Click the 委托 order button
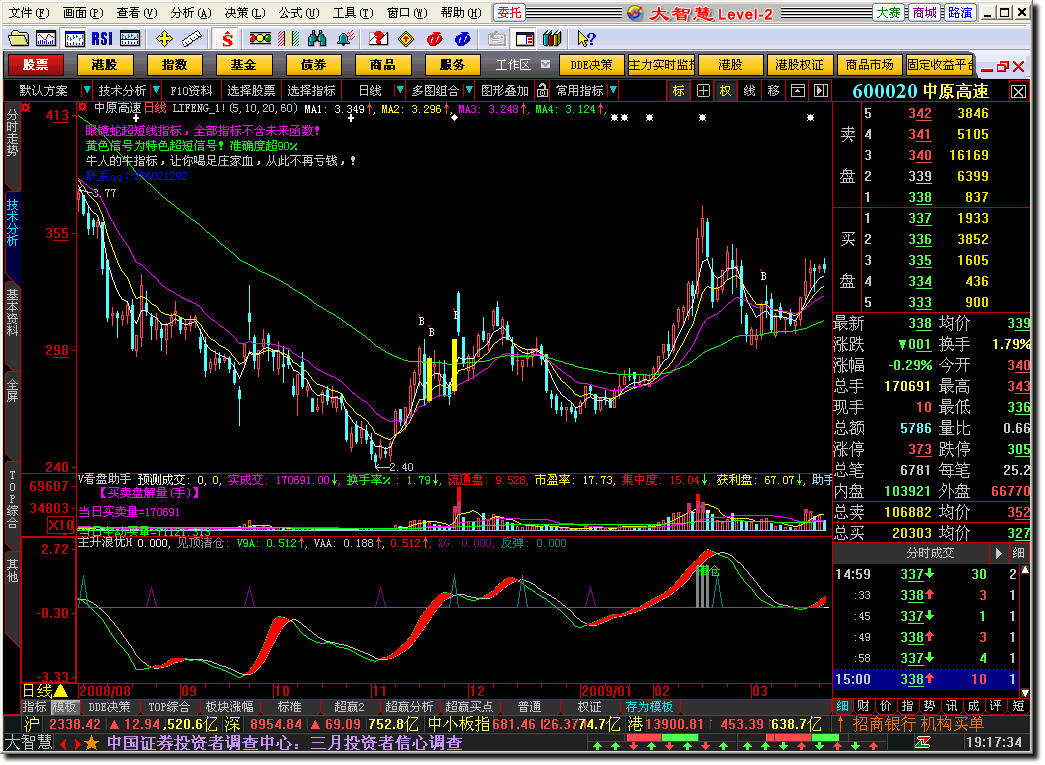Image resolution: width=1045 pixels, height=765 pixels. pos(509,13)
